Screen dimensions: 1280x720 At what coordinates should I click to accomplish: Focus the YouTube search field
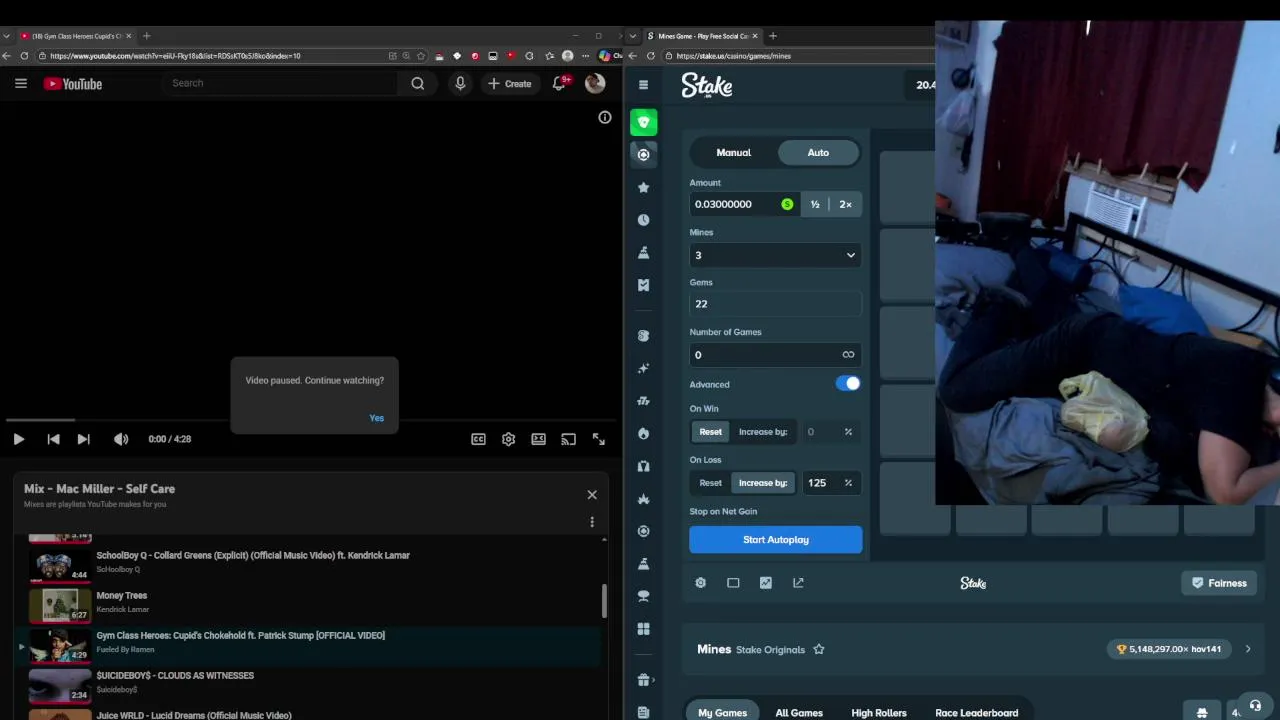point(280,84)
